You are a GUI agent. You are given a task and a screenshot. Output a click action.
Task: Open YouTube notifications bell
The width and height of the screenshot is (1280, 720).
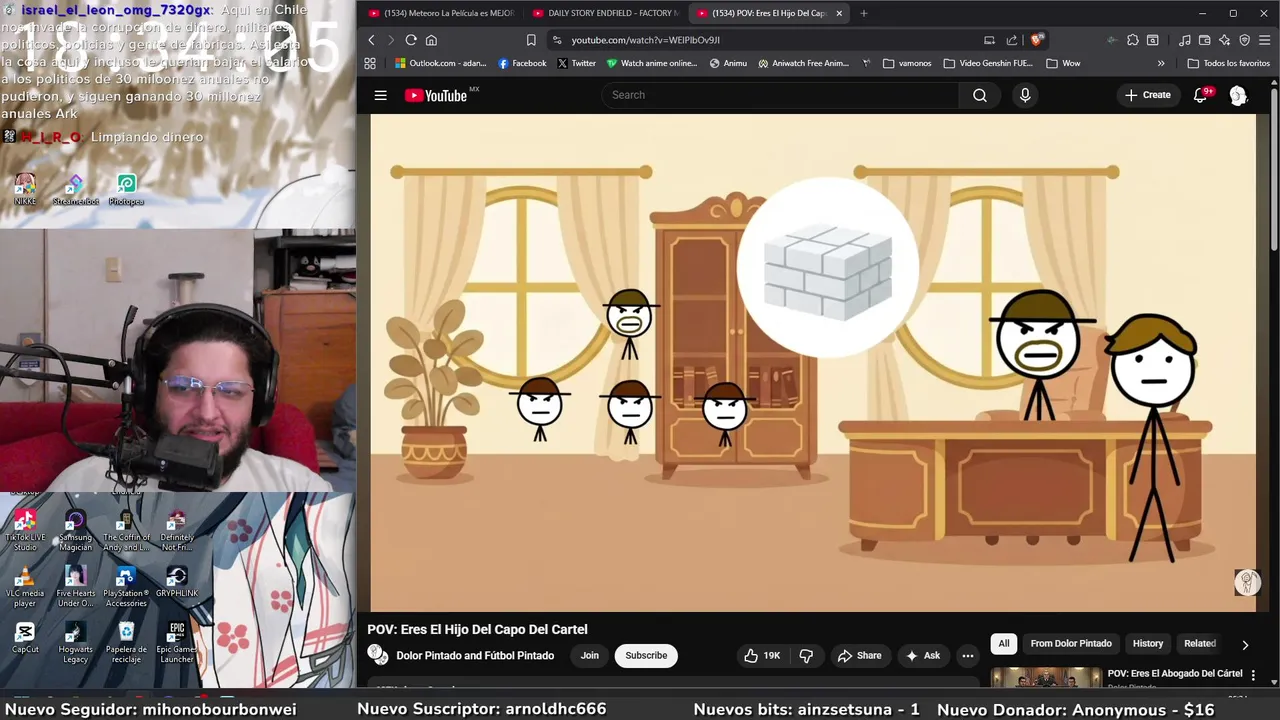pyautogui.click(x=1201, y=95)
